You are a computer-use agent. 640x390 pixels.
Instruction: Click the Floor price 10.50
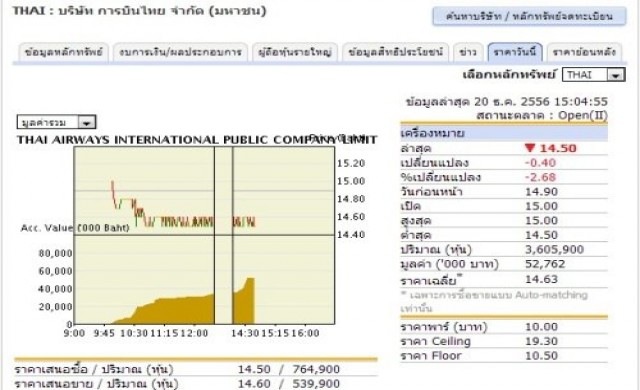pyautogui.click(x=542, y=356)
